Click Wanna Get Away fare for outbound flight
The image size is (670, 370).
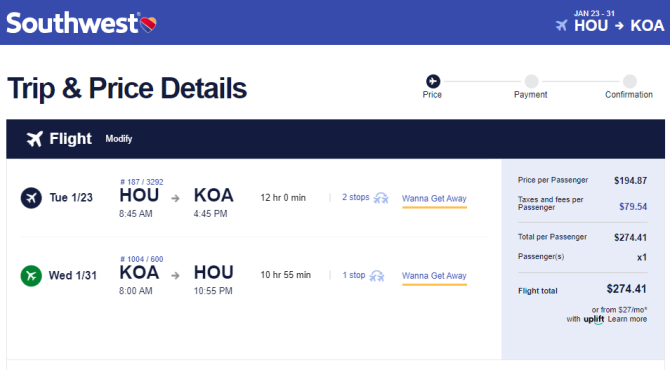click(434, 199)
